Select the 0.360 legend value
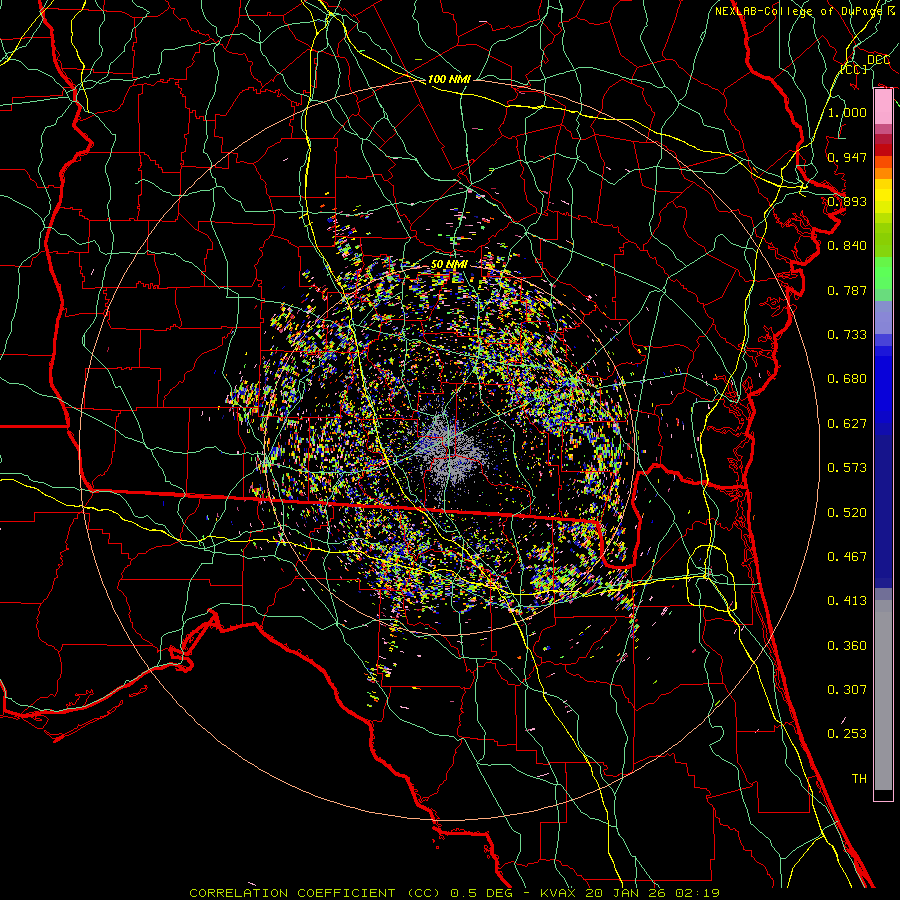900x900 pixels. pyautogui.click(x=847, y=646)
